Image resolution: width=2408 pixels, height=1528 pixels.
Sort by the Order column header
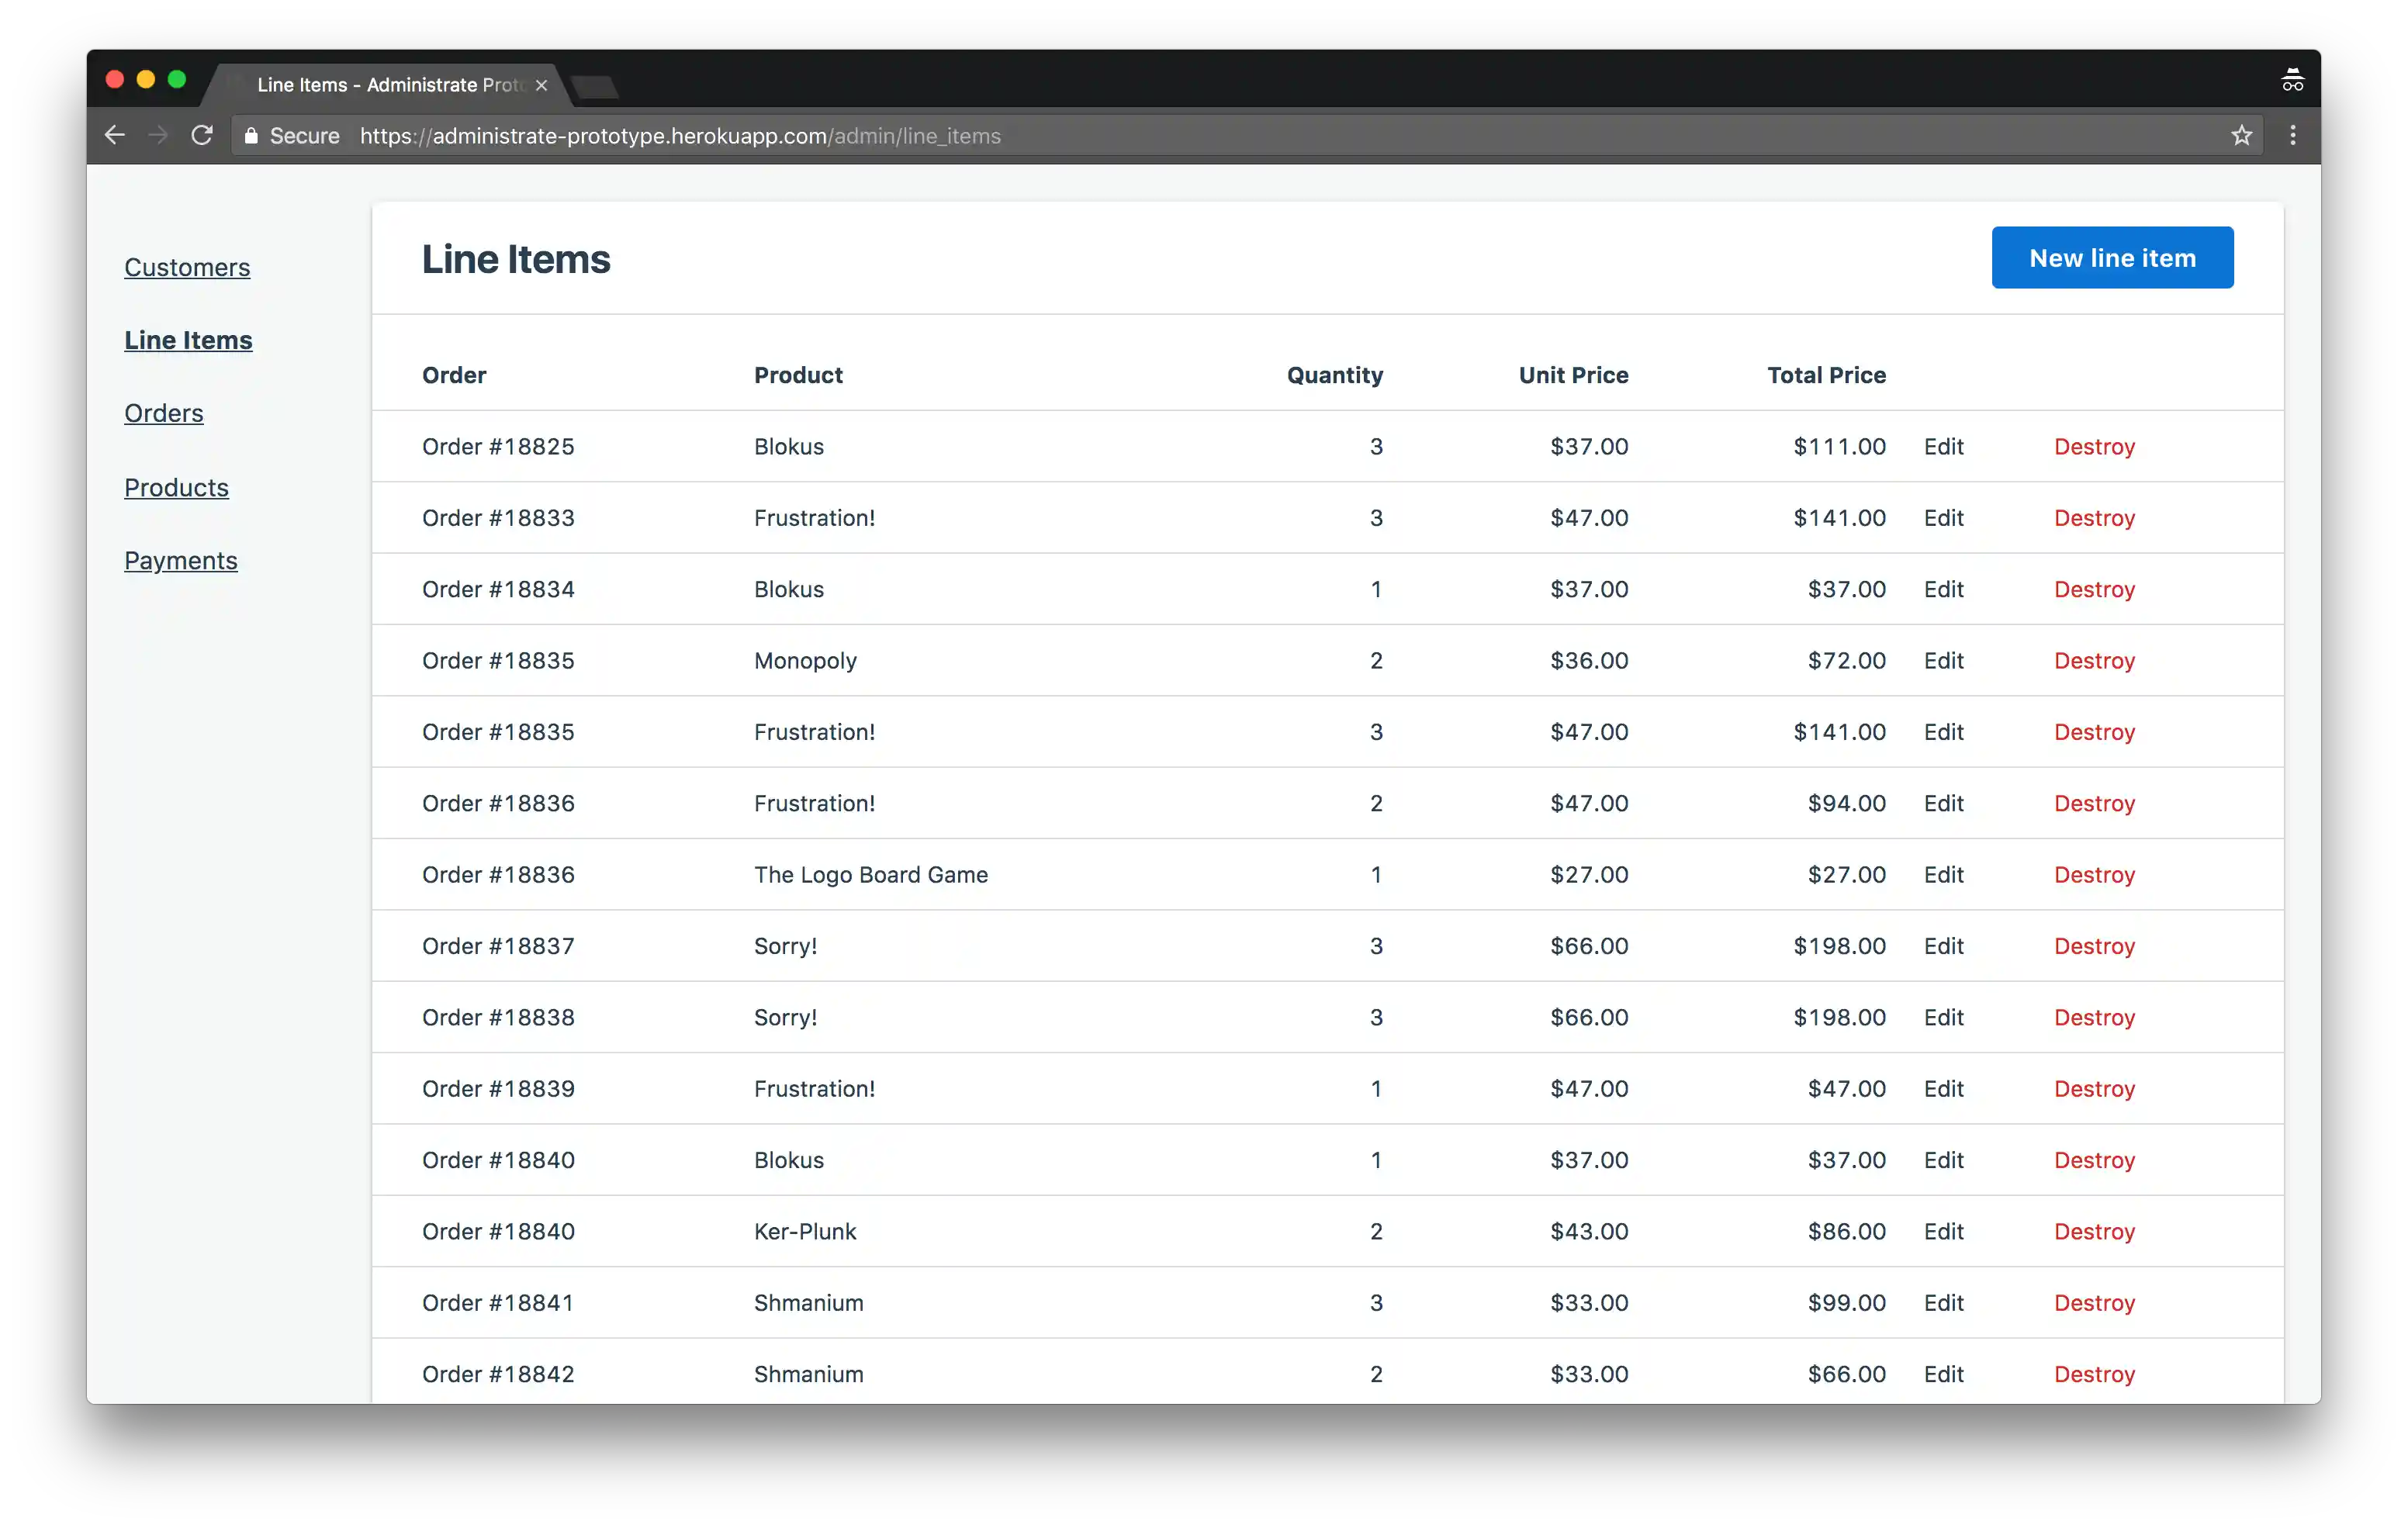(x=454, y=375)
